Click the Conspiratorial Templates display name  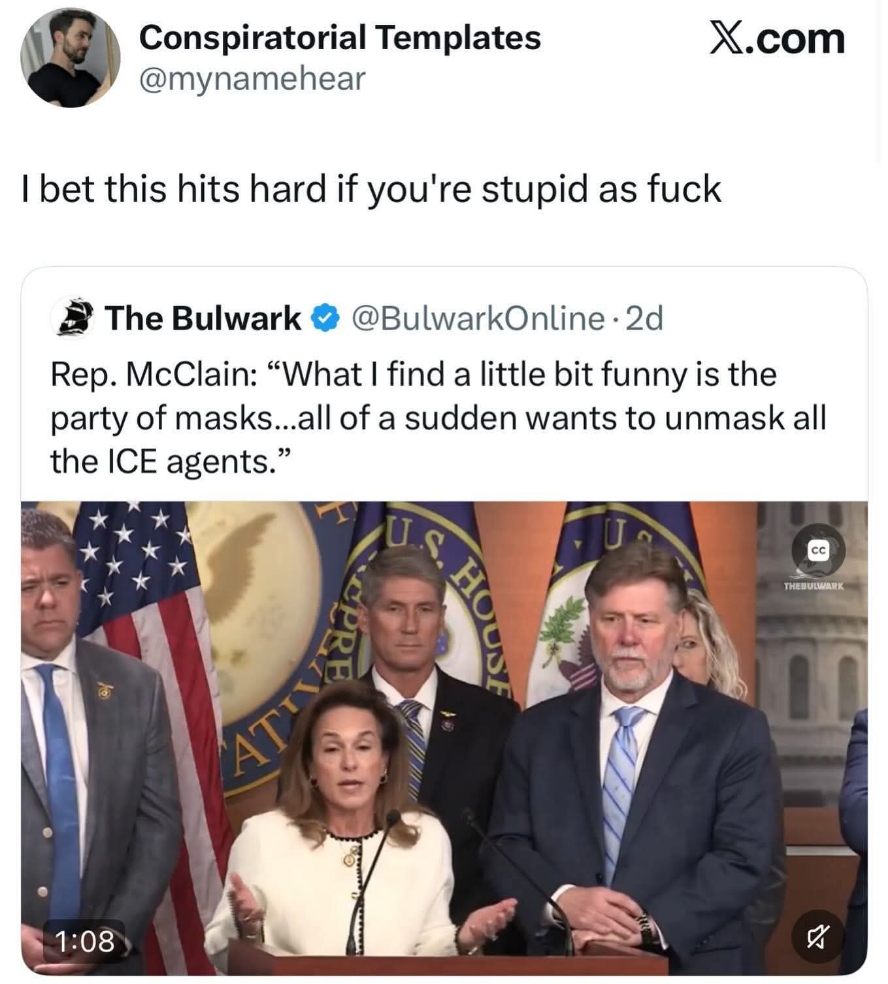tap(340, 37)
